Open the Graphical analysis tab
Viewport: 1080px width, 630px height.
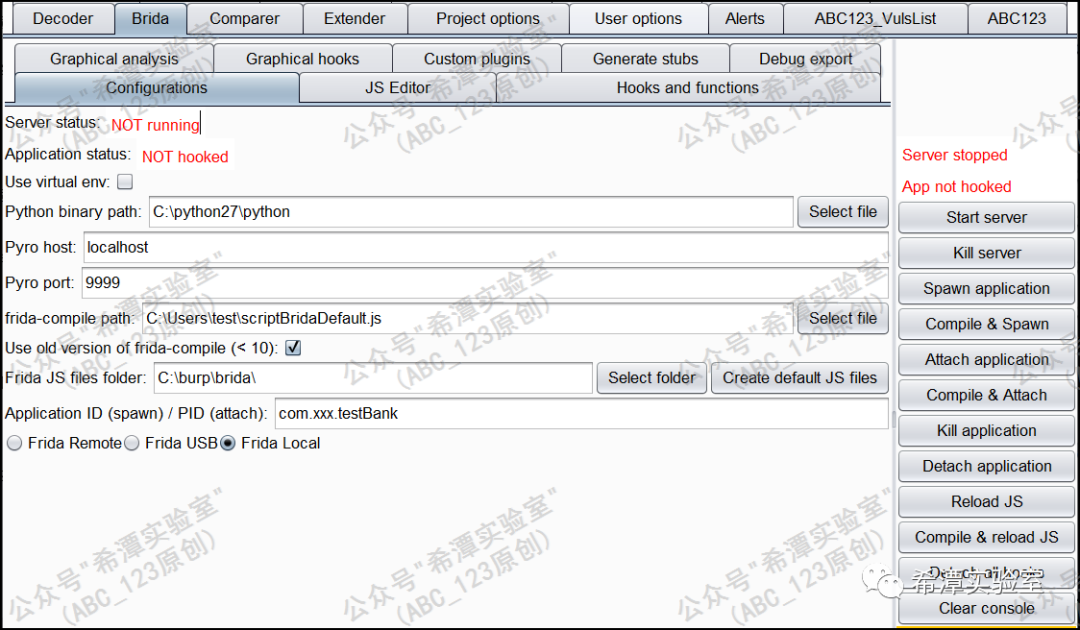click(x=114, y=59)
